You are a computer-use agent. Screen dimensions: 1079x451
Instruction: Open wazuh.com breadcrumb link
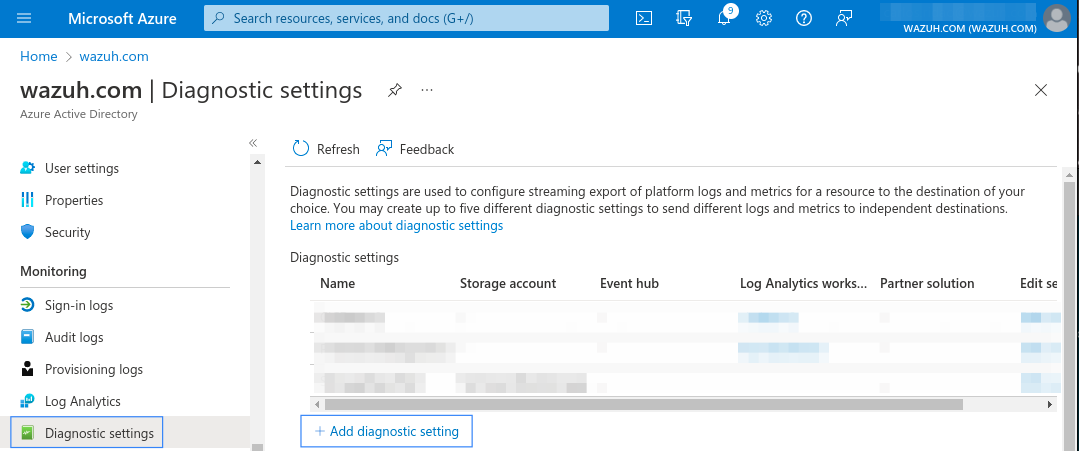tap(114, 56)
